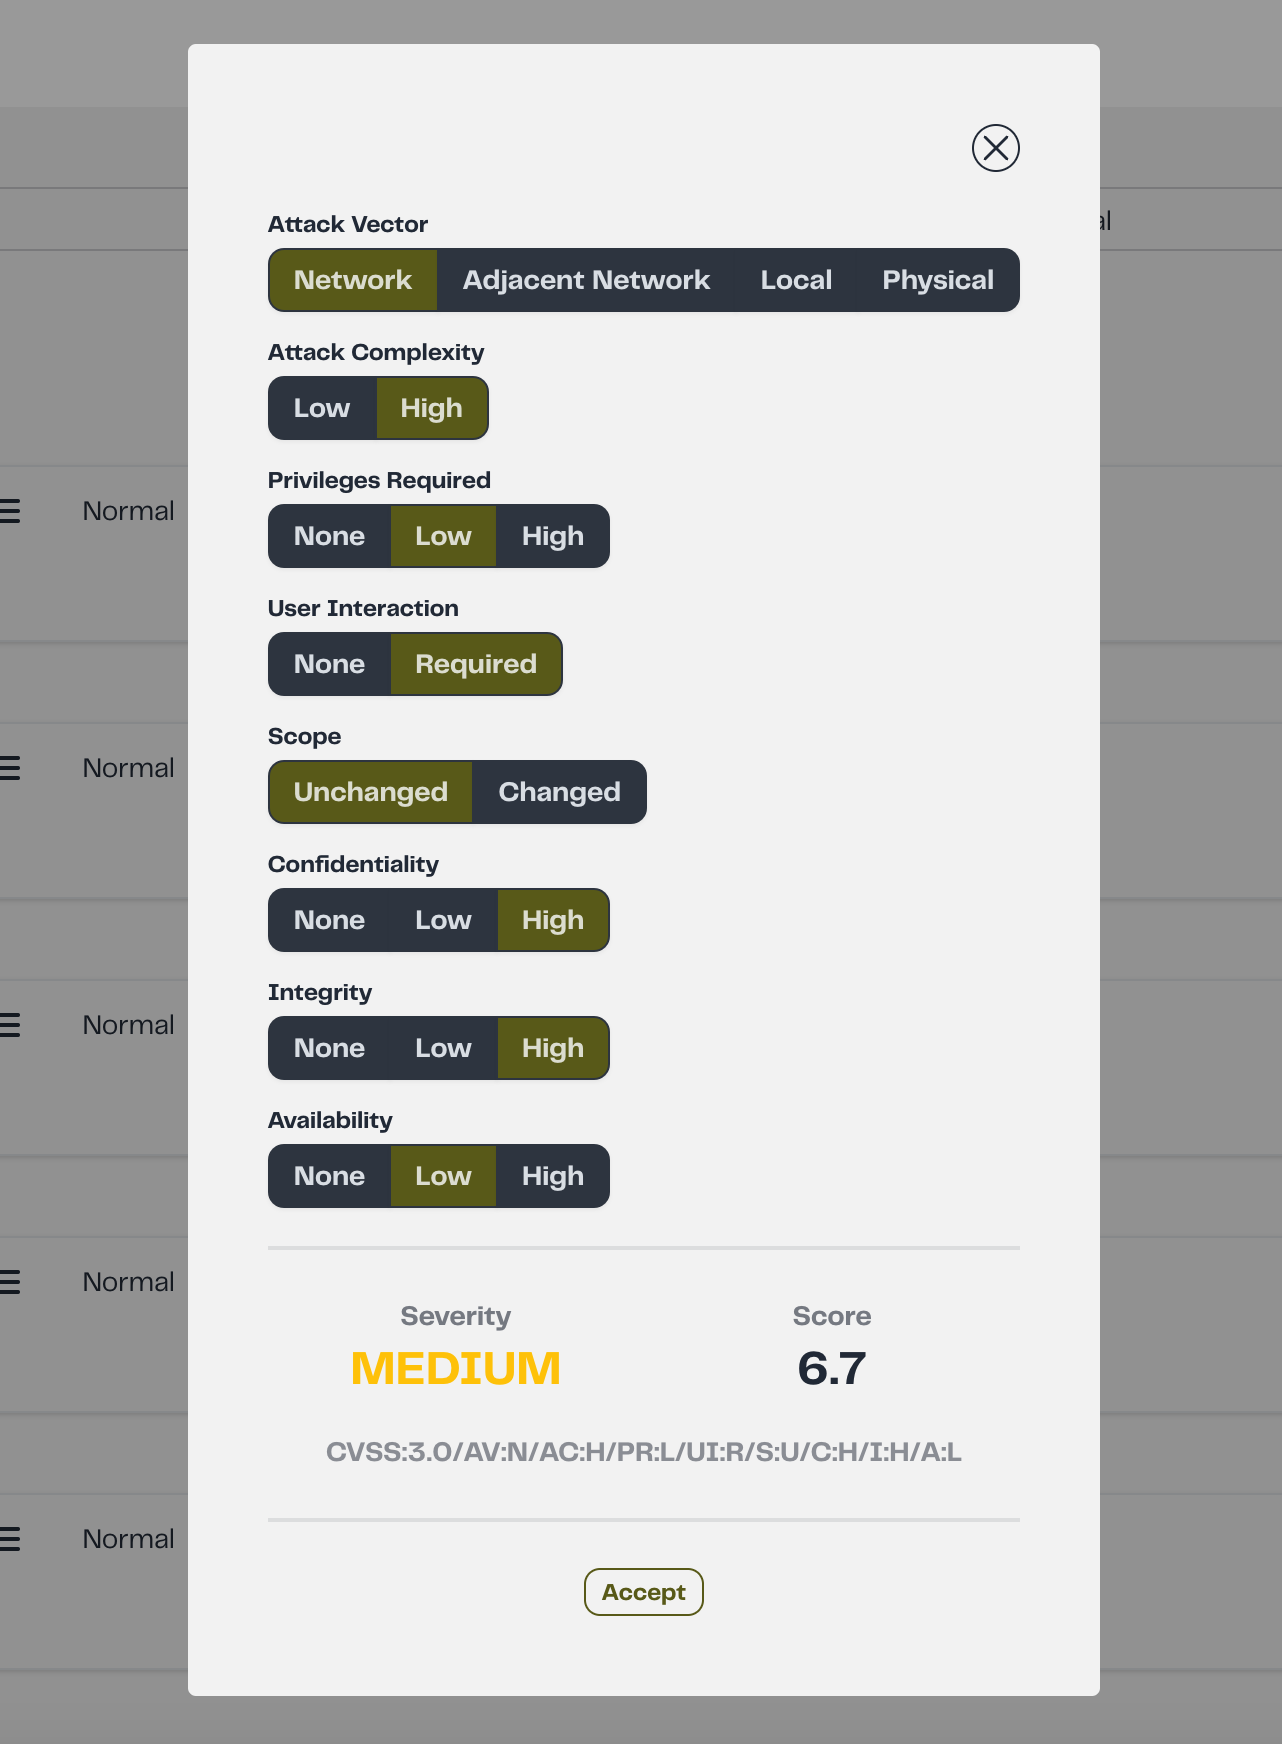
Task: Click the Accept button
Action: [x=644, y=1592]
